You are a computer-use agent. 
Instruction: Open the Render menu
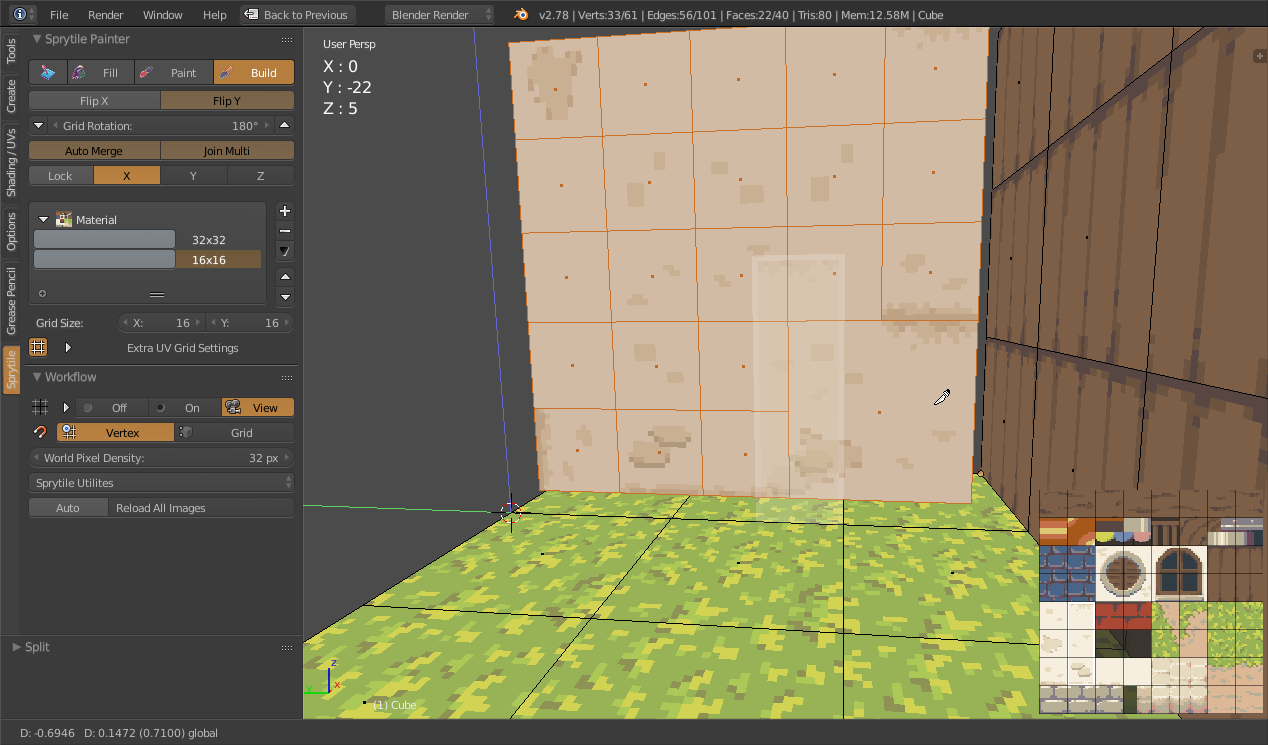(106, 15)
